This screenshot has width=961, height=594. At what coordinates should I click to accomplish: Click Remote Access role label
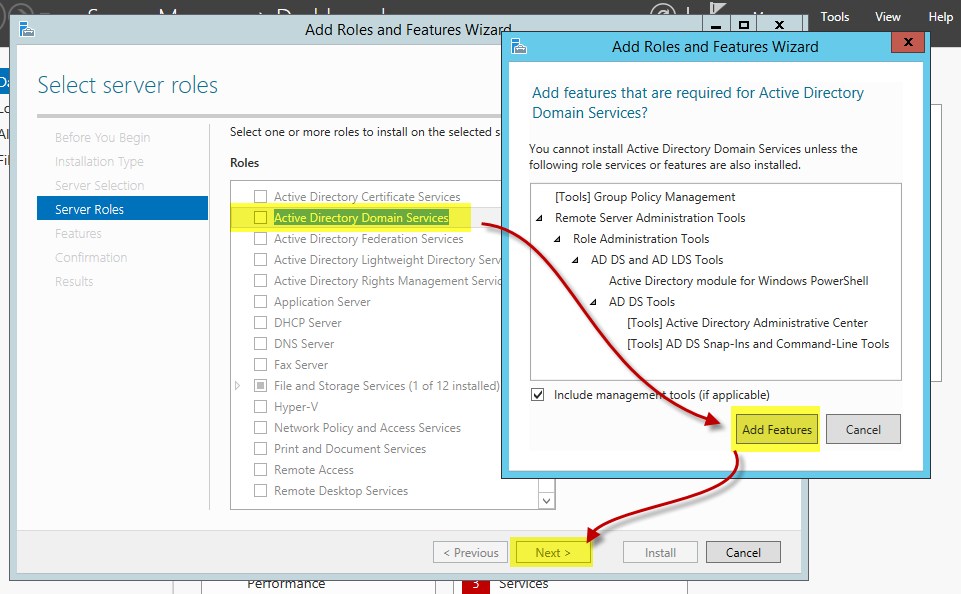314,470
